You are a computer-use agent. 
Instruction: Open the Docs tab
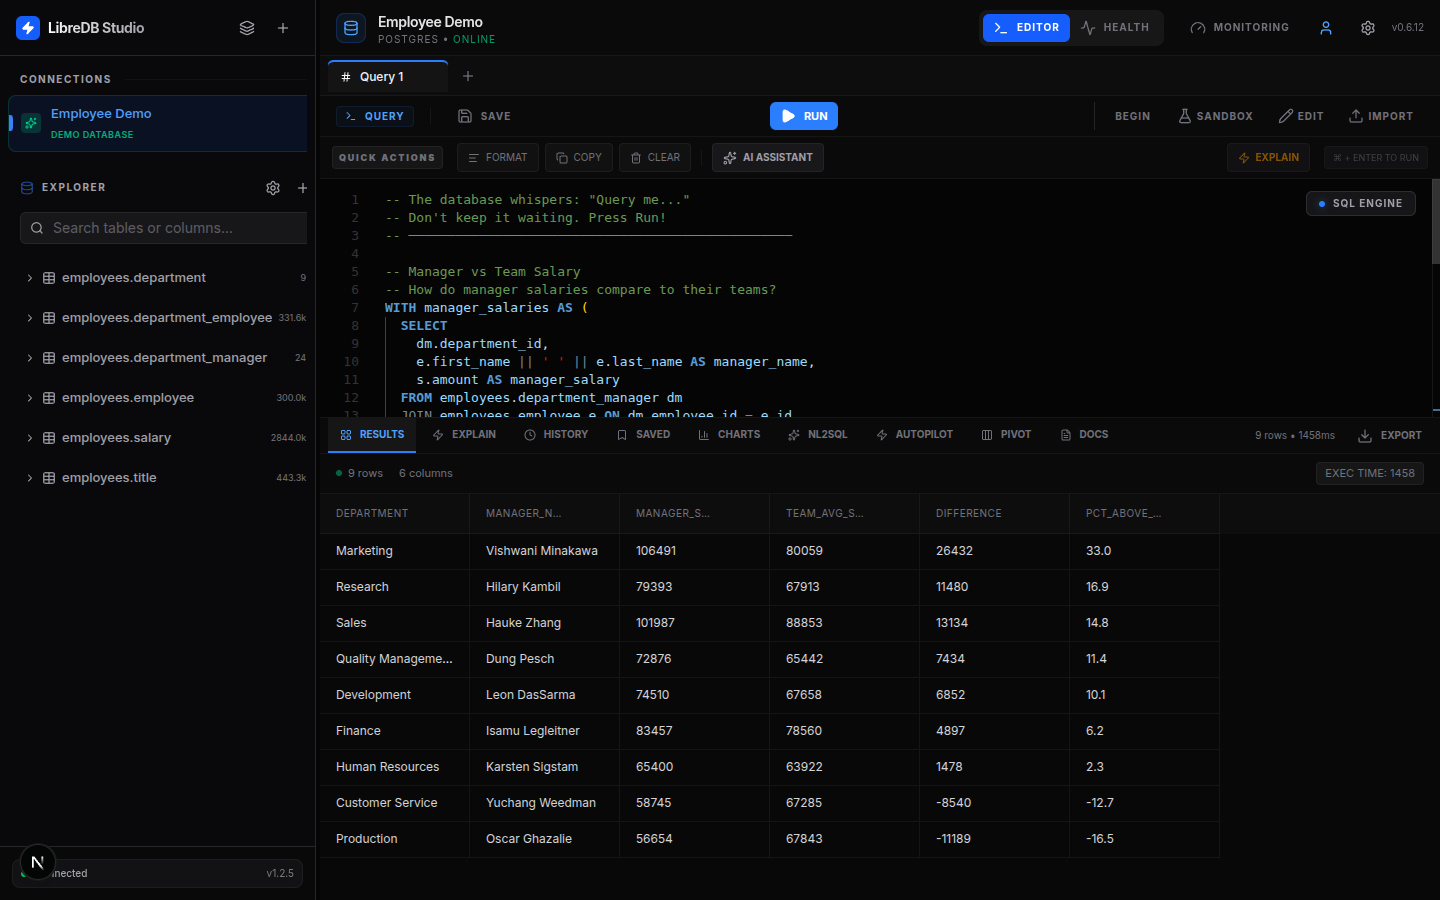click(1084, 435)
